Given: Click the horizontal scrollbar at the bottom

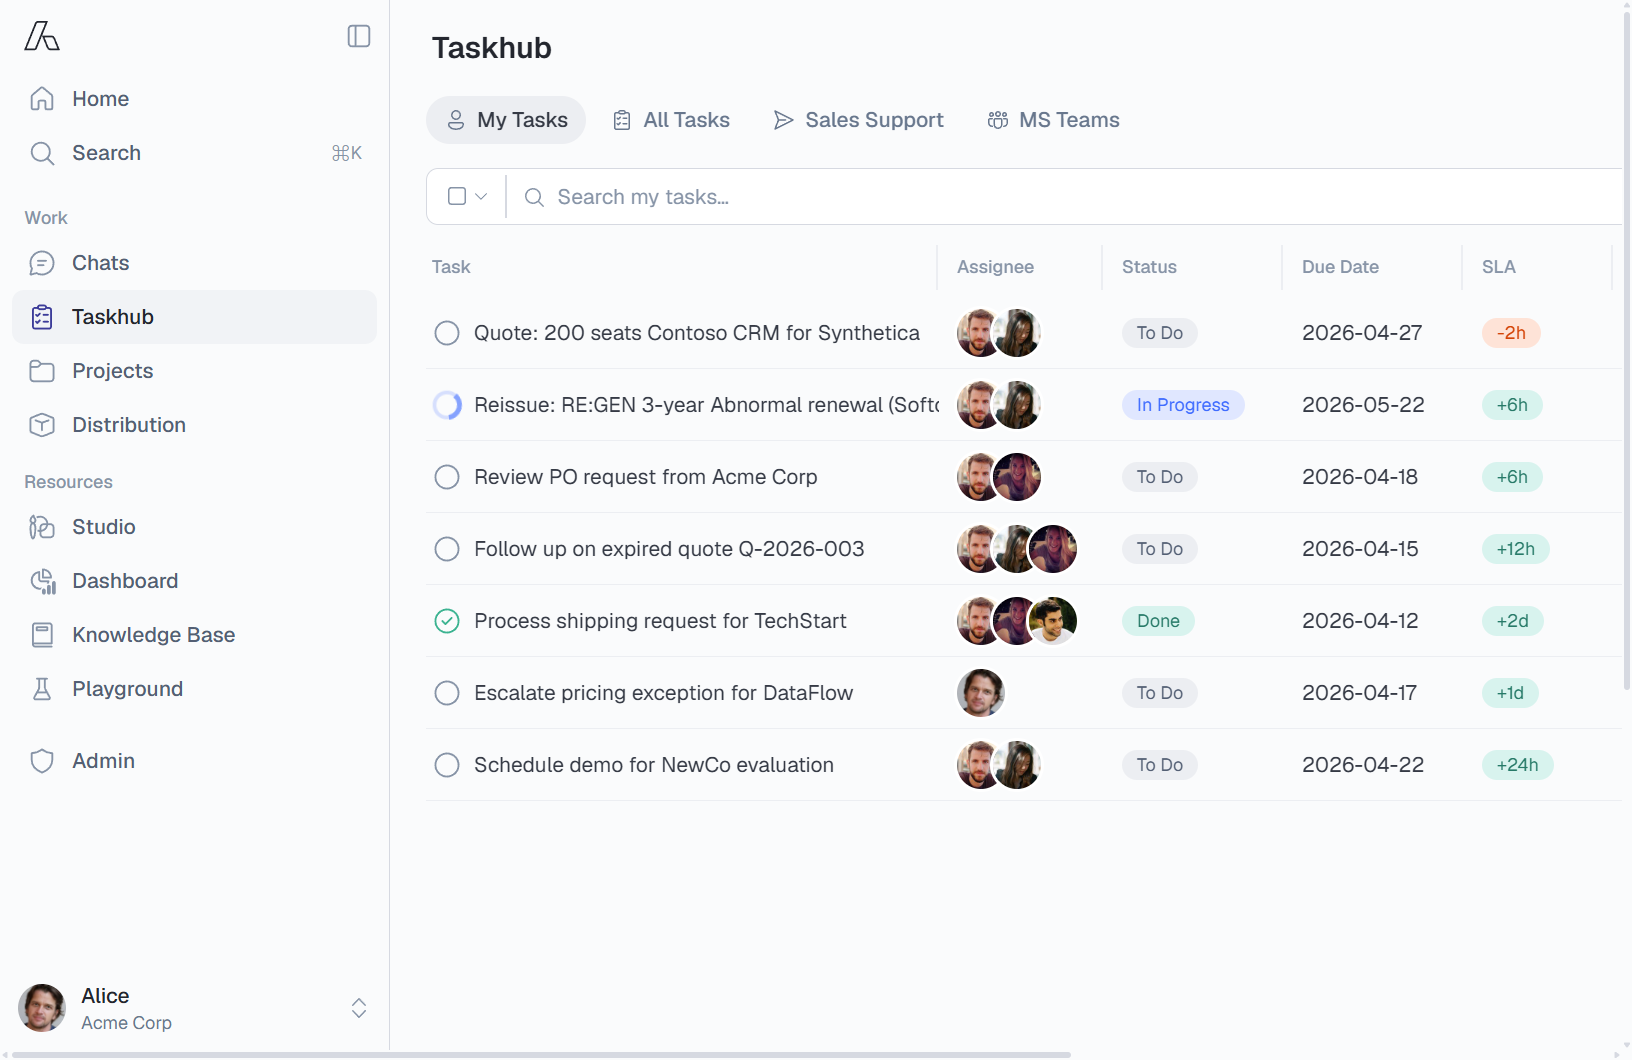Looking at the screenshot, I should (540, 1055).
